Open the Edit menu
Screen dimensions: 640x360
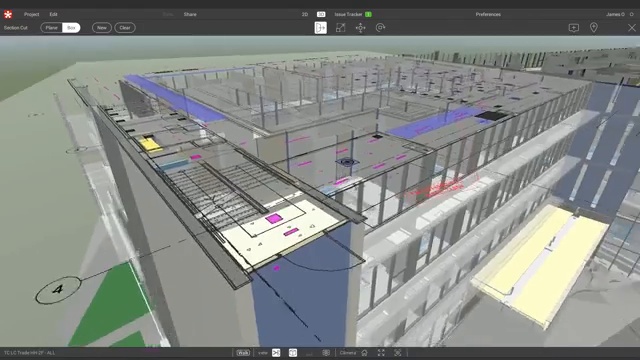[53, 14]
